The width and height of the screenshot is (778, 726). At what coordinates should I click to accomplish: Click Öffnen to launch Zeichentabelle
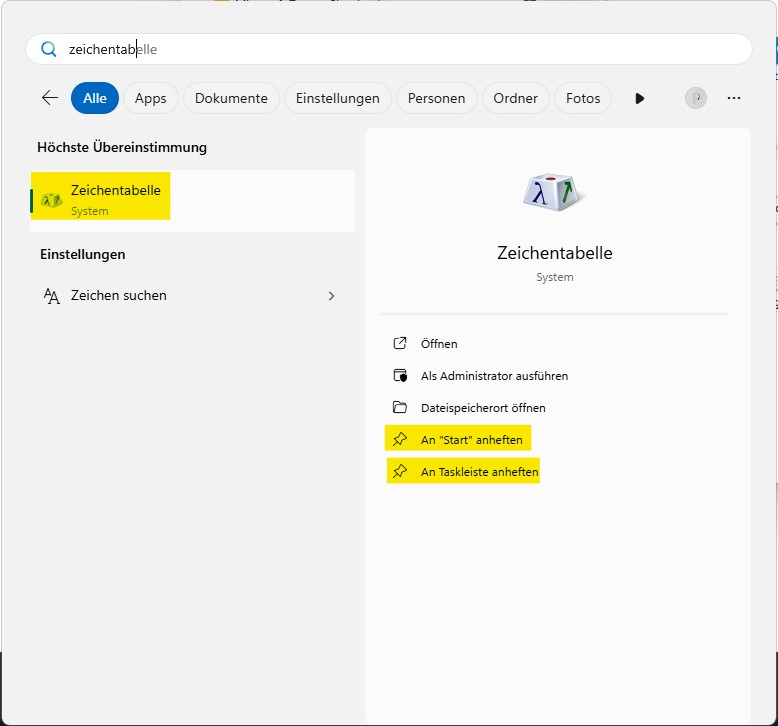[x=439, y=344]
